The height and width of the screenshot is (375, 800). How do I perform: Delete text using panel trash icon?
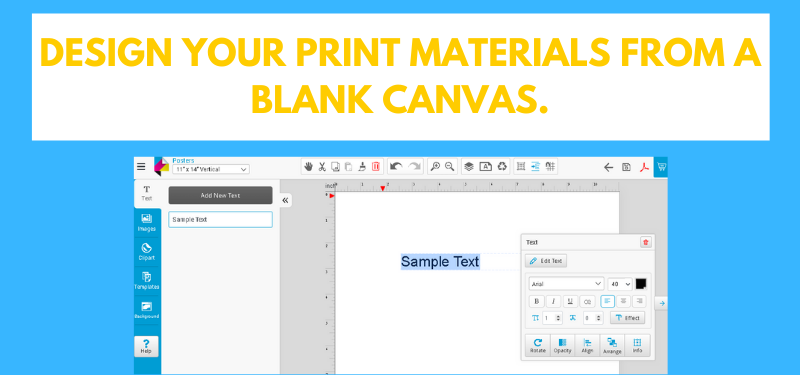(x=646, y=242)
